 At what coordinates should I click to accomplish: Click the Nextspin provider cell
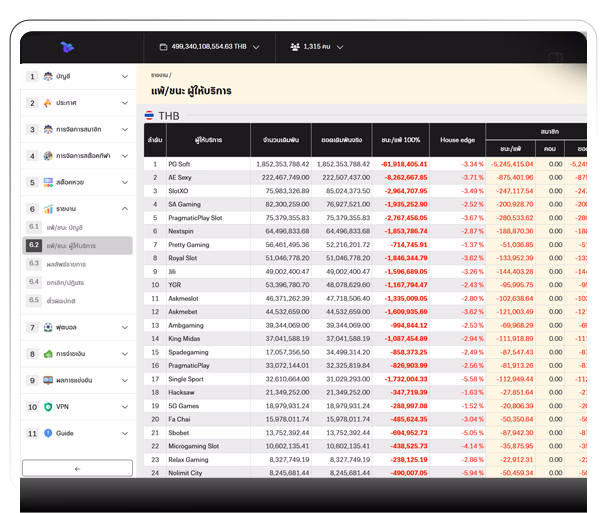[208, 231]
